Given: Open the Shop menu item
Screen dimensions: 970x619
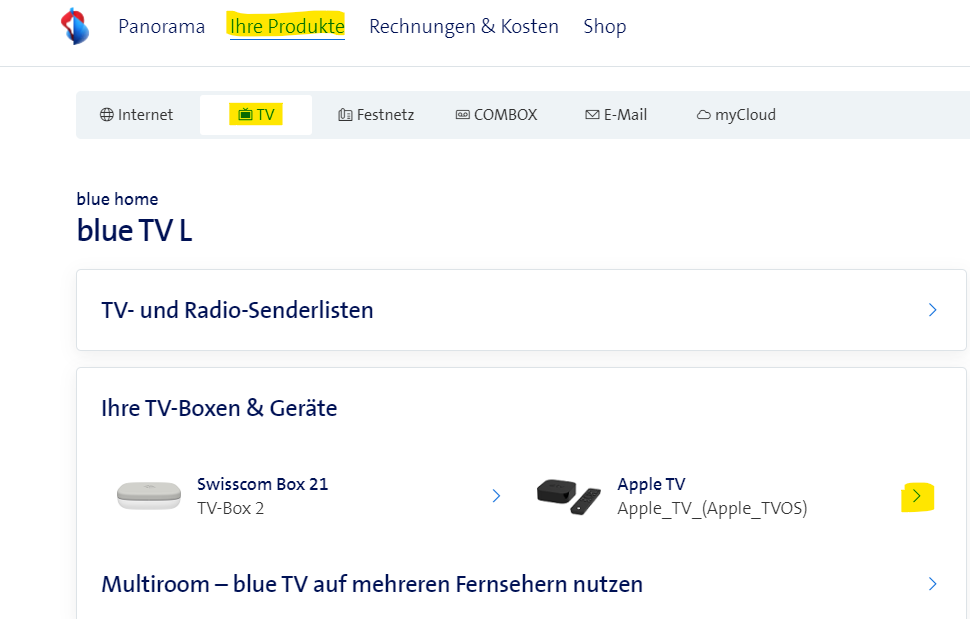Looking at the screenshot, I should (x=605, y=27).
